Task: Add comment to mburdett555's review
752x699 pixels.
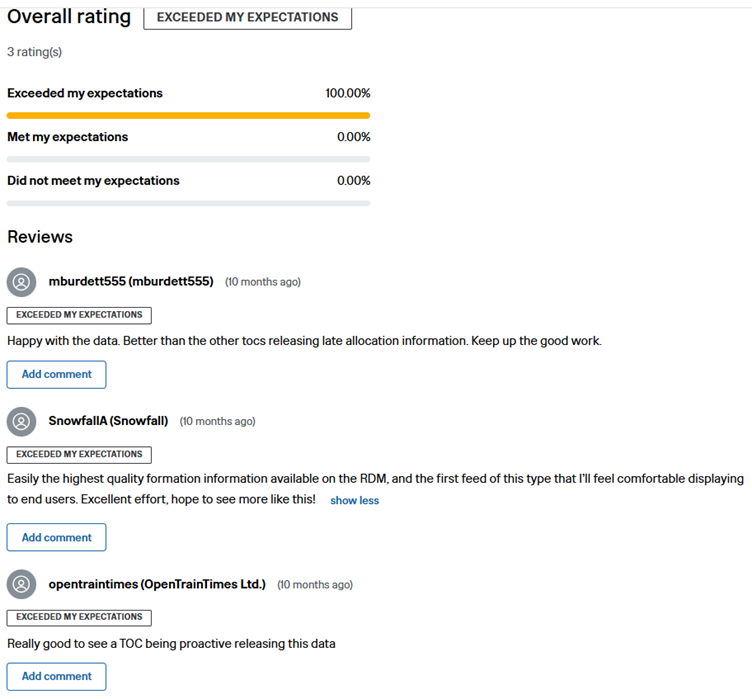Action: (x=57, y=375)
